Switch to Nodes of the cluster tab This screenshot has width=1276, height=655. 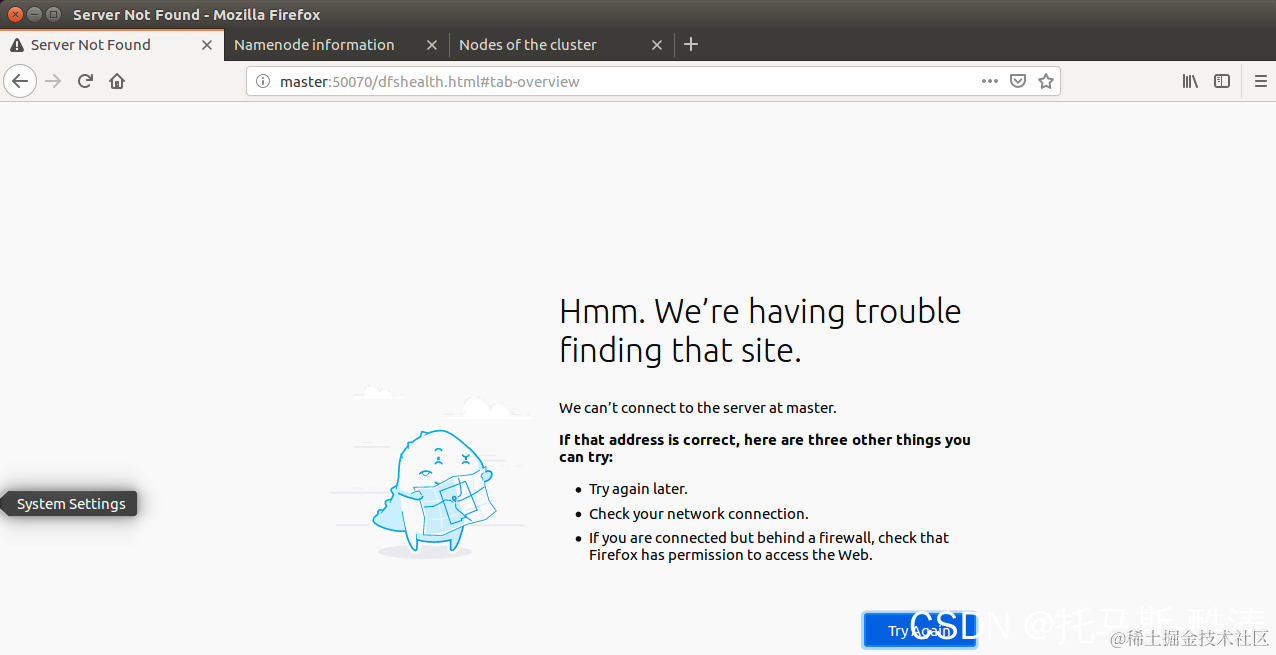coord(560,45)
